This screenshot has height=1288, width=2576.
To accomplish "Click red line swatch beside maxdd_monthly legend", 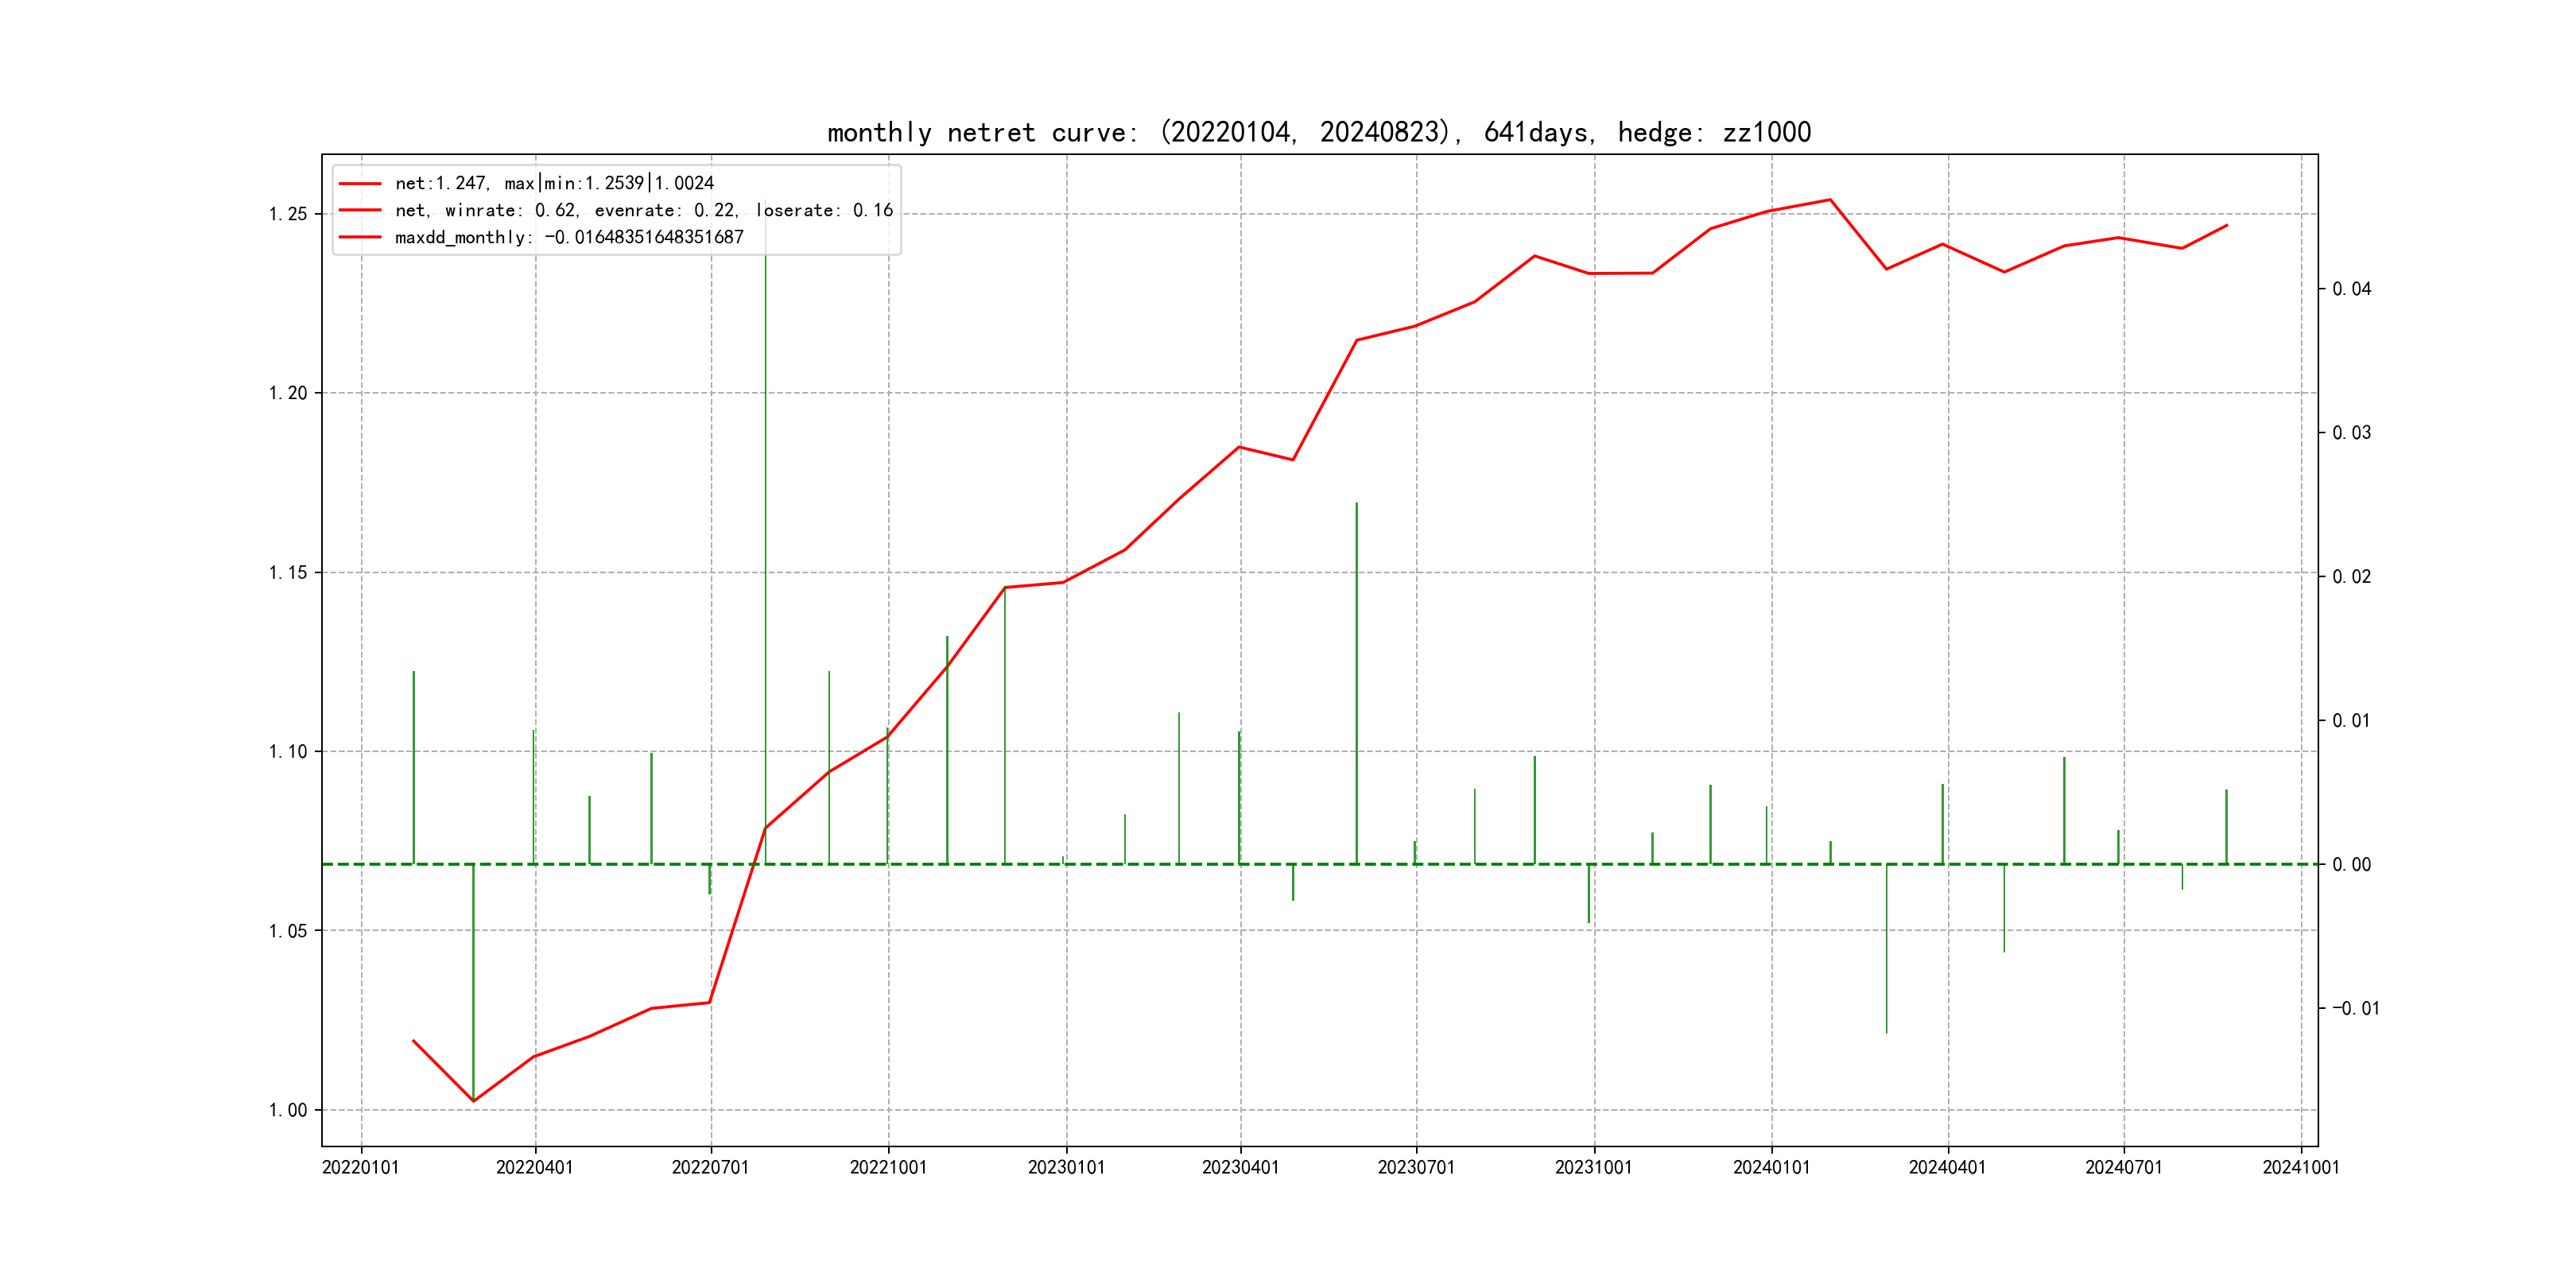I will (360, 237).
